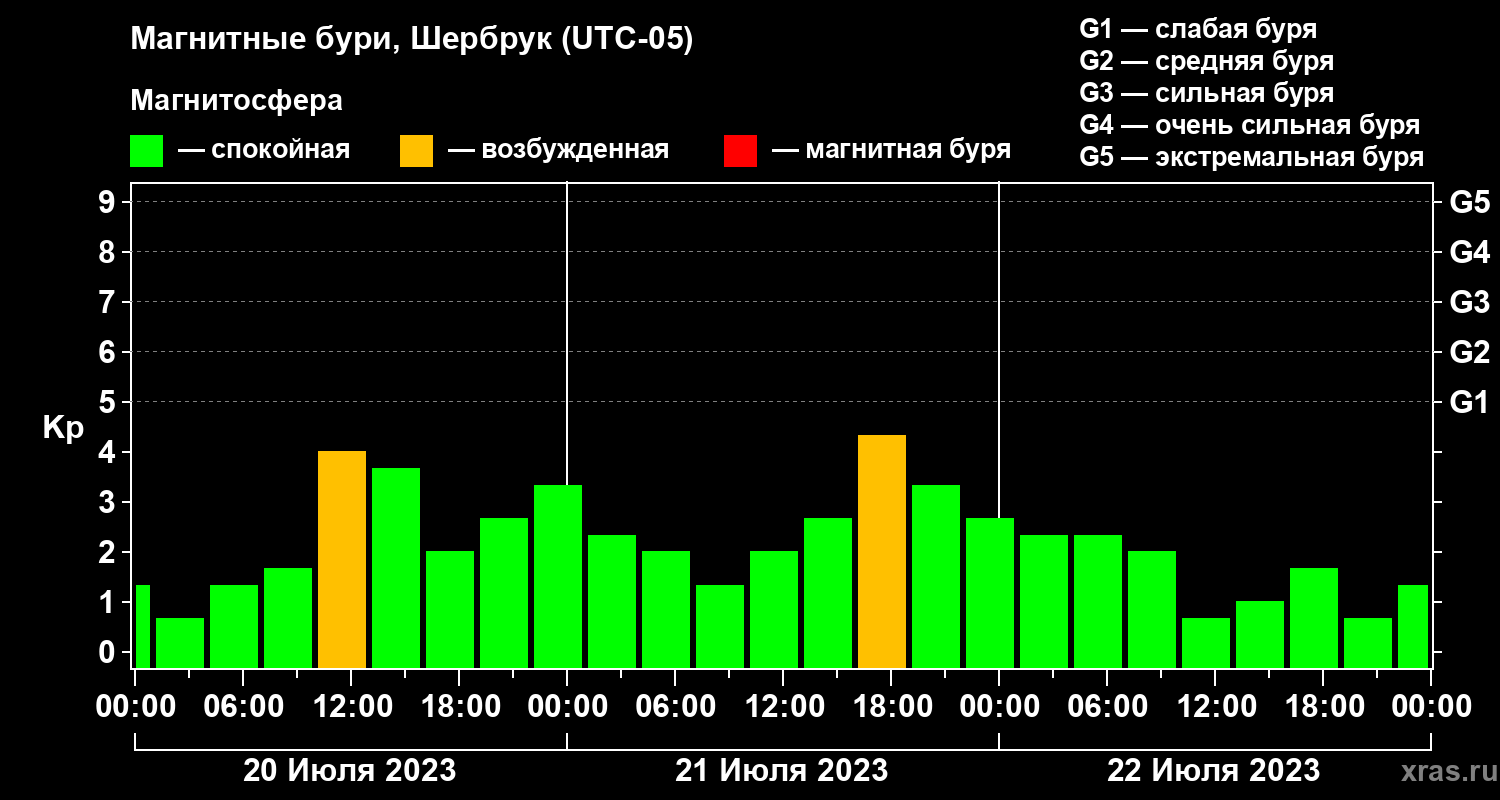Screen dimensions: 1500x800
Task: Click the orange bar on 20 Июля
Action: point(342,559)
